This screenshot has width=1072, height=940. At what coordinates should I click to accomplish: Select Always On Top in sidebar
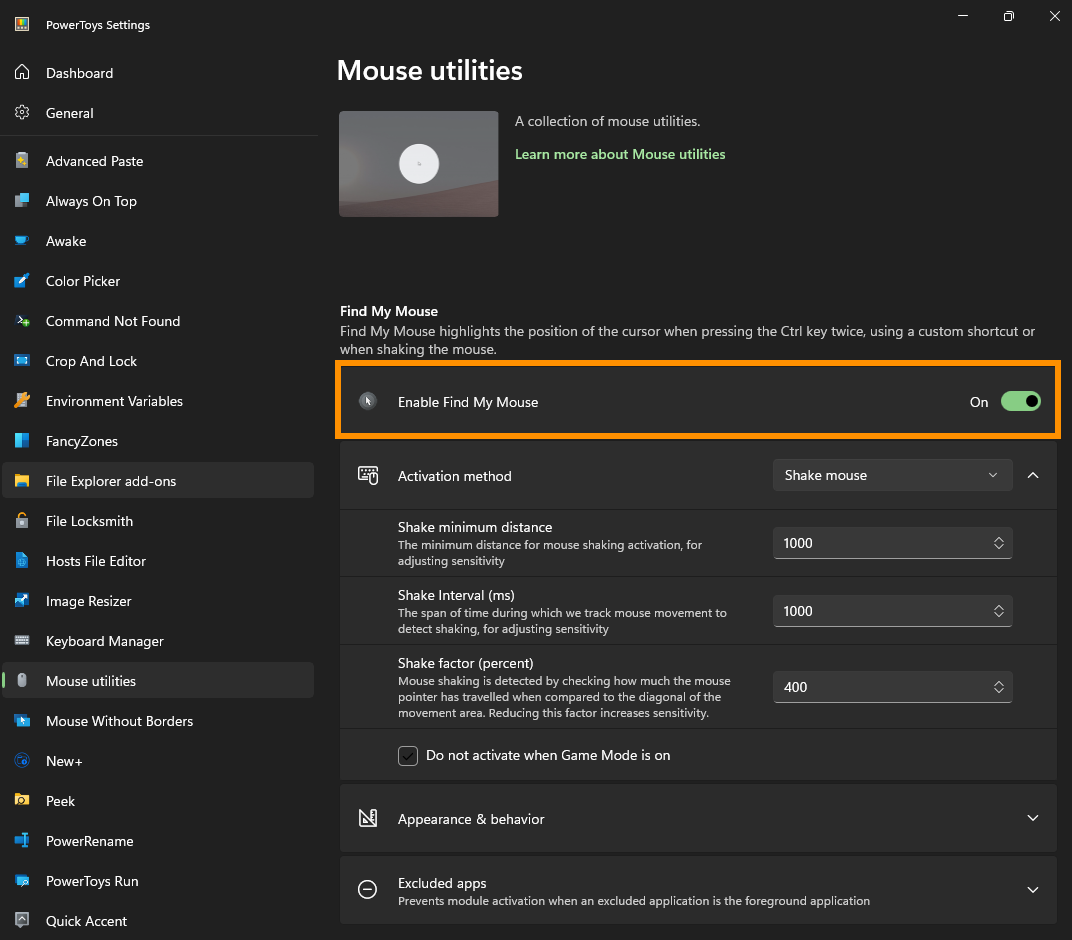158,201
